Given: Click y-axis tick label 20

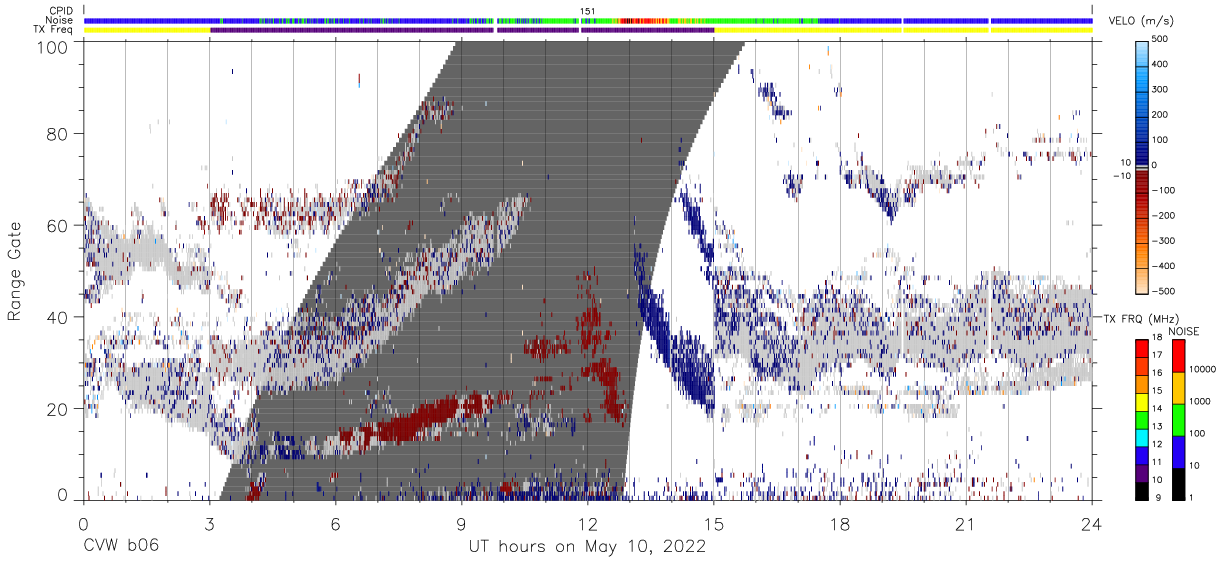Looking at the screenshot, I should [57, 409].
